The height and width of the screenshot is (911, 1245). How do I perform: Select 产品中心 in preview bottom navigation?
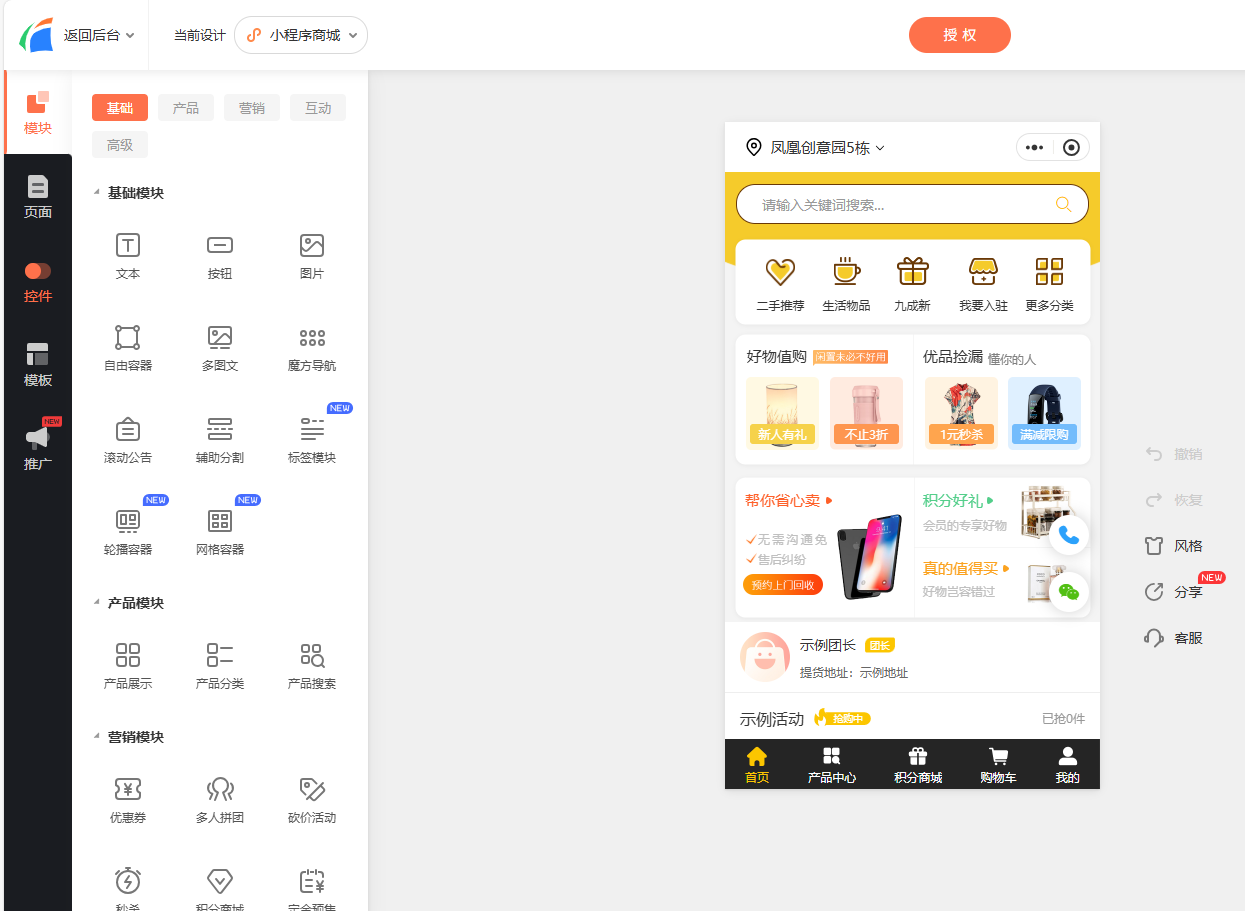pyautogui.click(x=832, y=765)
